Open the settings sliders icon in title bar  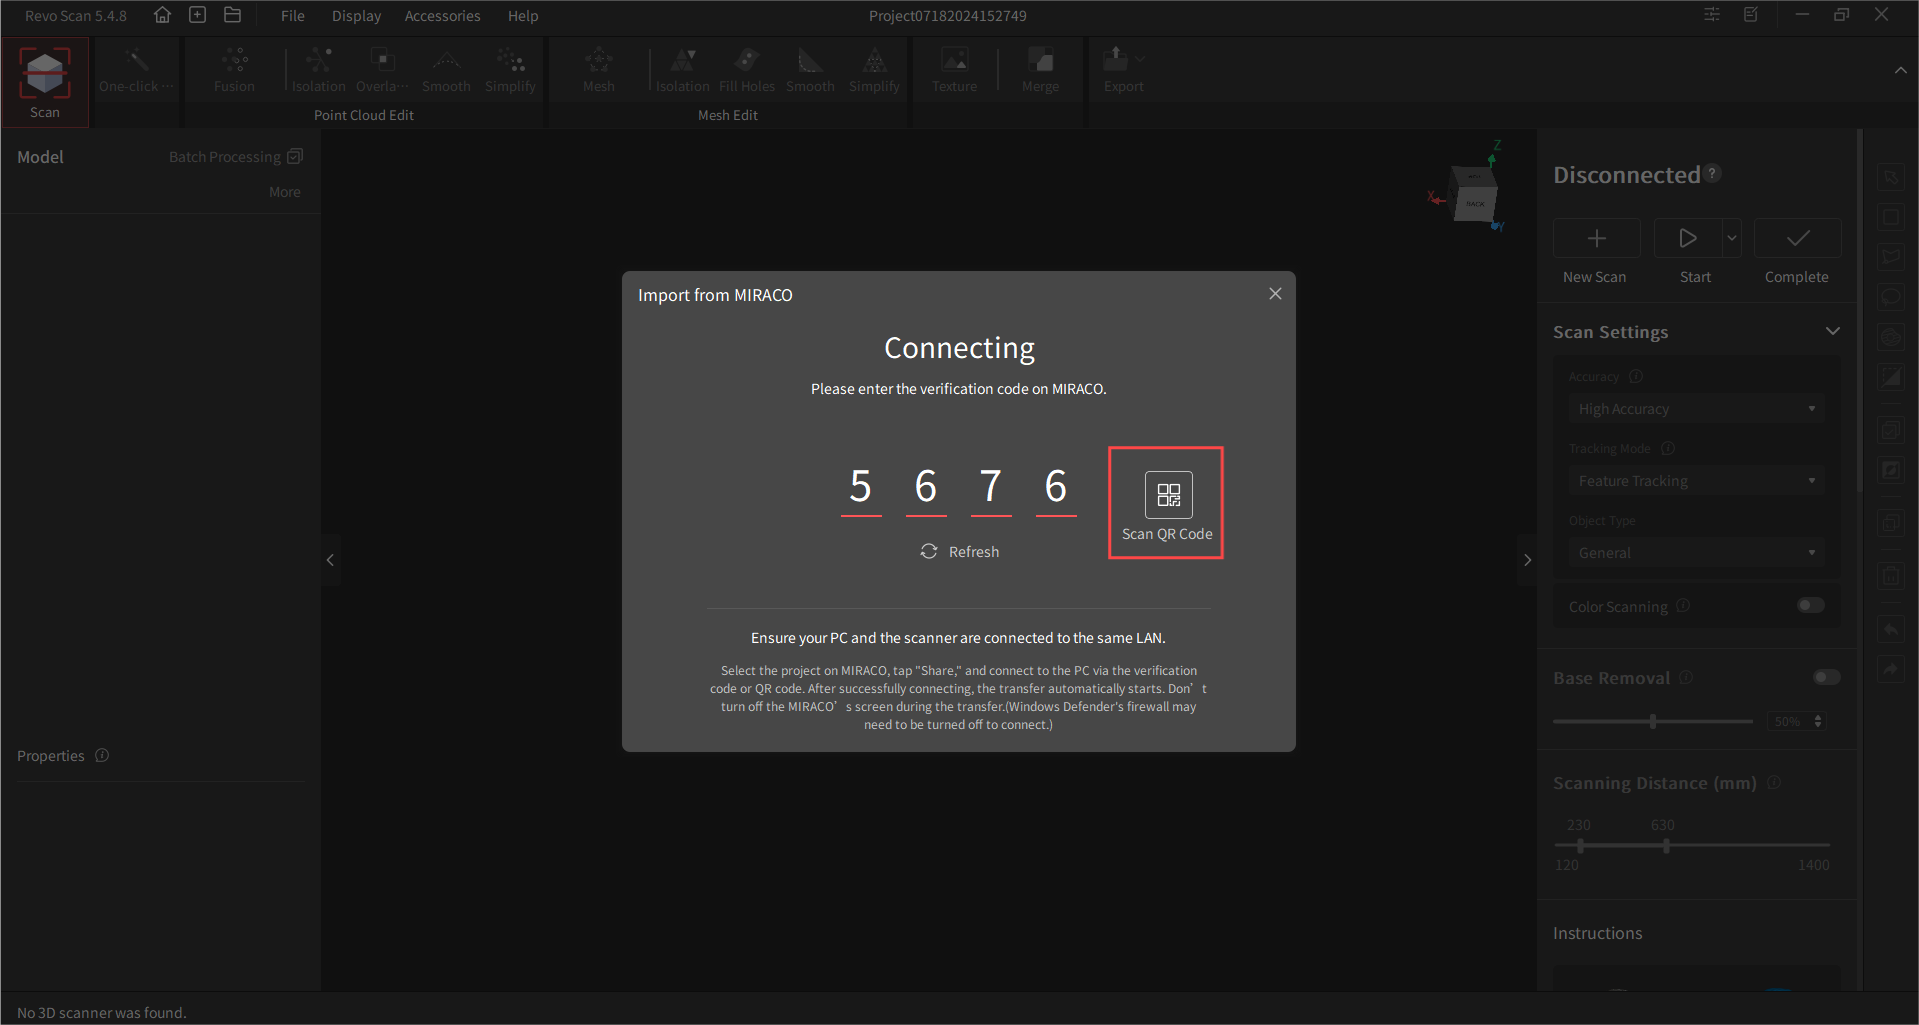click(1712, 15)
